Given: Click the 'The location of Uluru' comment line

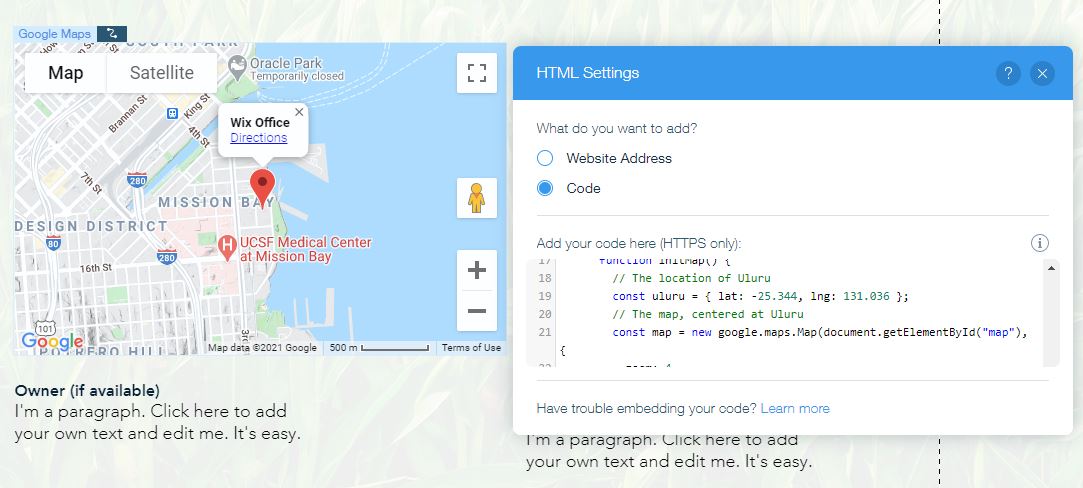Looking at the screenshot, I should (x=691, y=278).
